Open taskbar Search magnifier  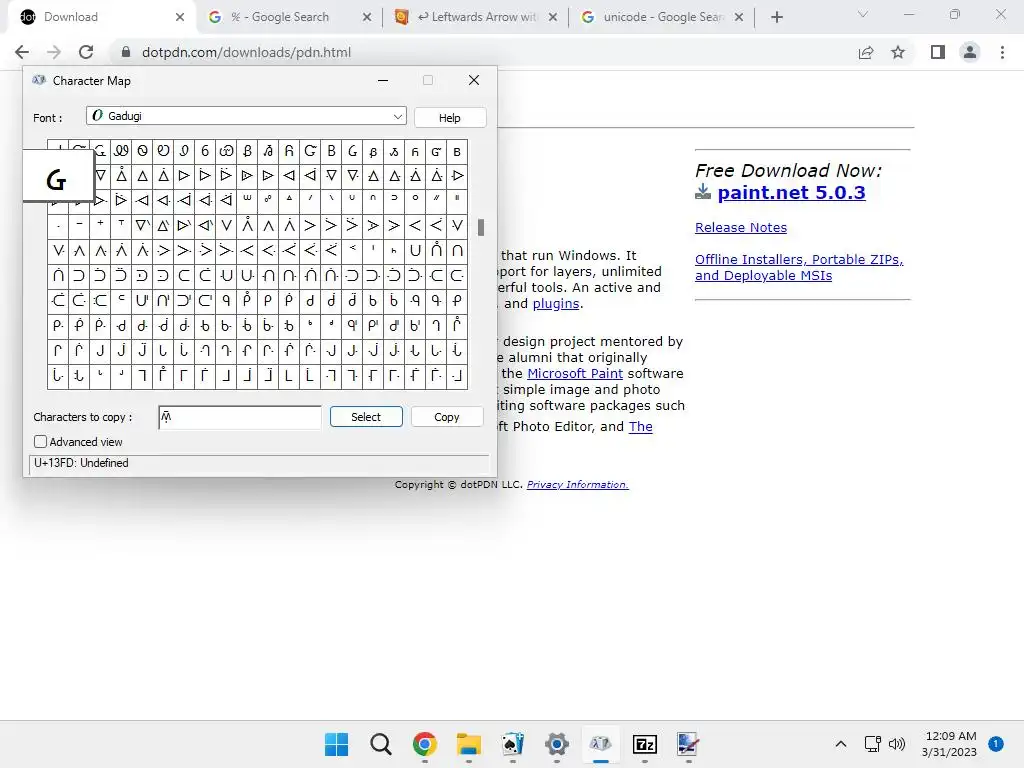tap(381, 744)
